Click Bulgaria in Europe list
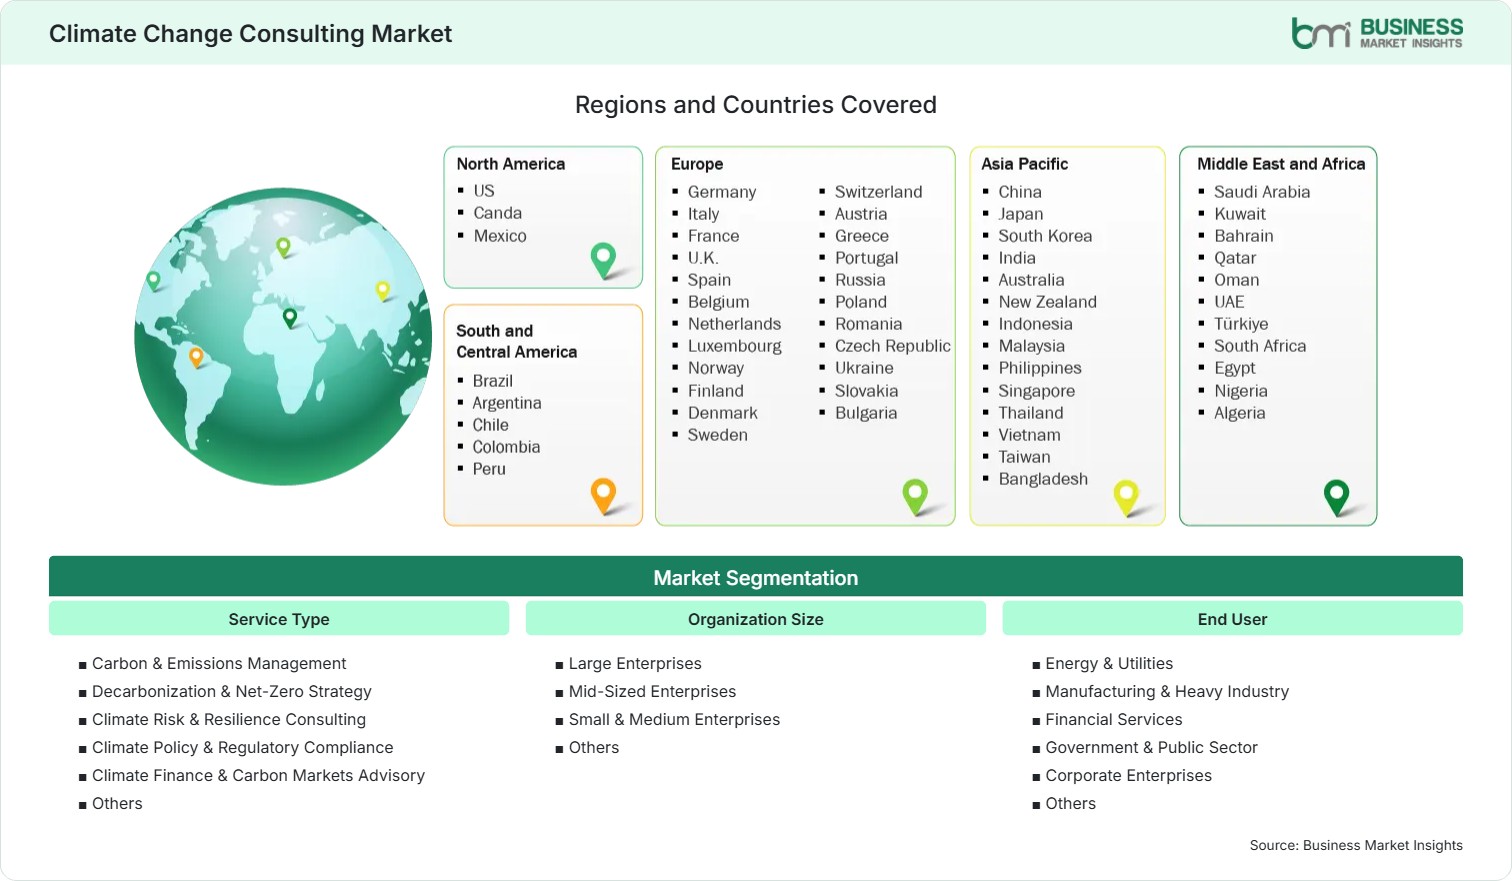Viewport: 1512px width, 881px height. tap(866, 413)
